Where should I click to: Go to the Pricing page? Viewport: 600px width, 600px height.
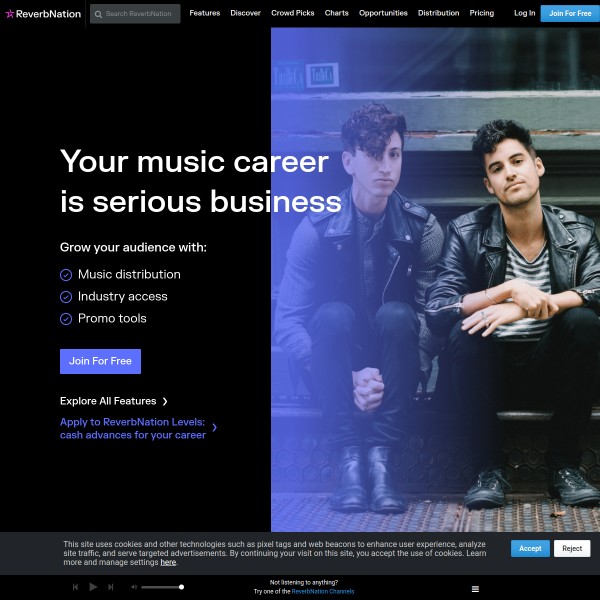(482, 13)
